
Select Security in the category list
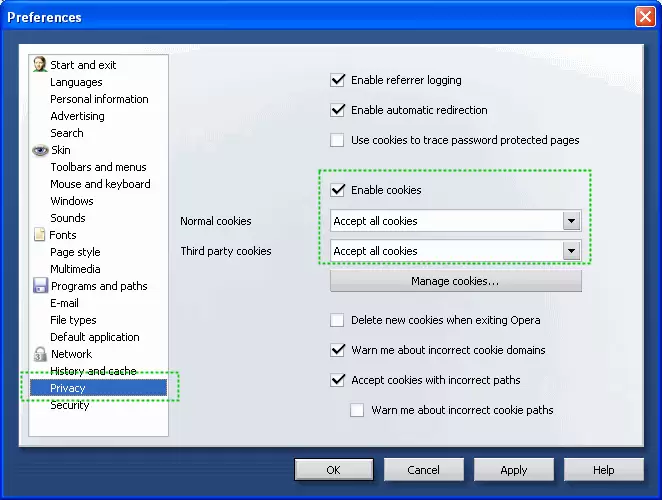(x=70, y=405)
